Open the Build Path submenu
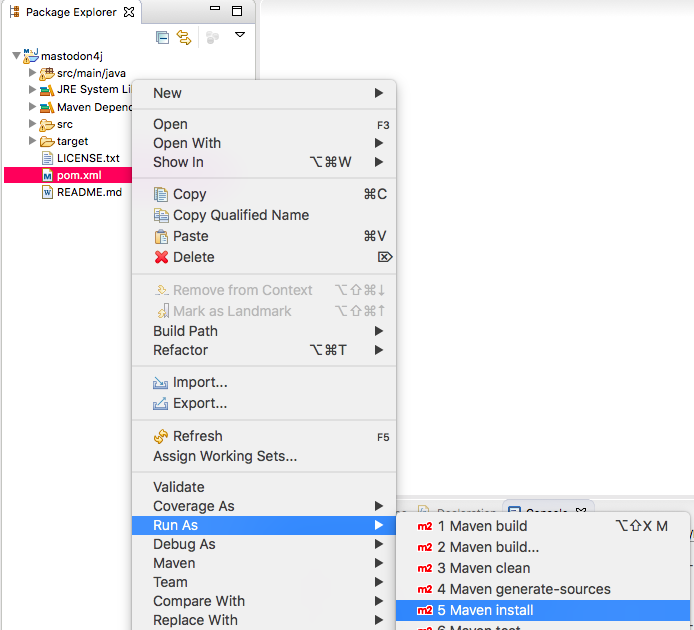Screen dimensions: 694x630 tap(264, 331)
